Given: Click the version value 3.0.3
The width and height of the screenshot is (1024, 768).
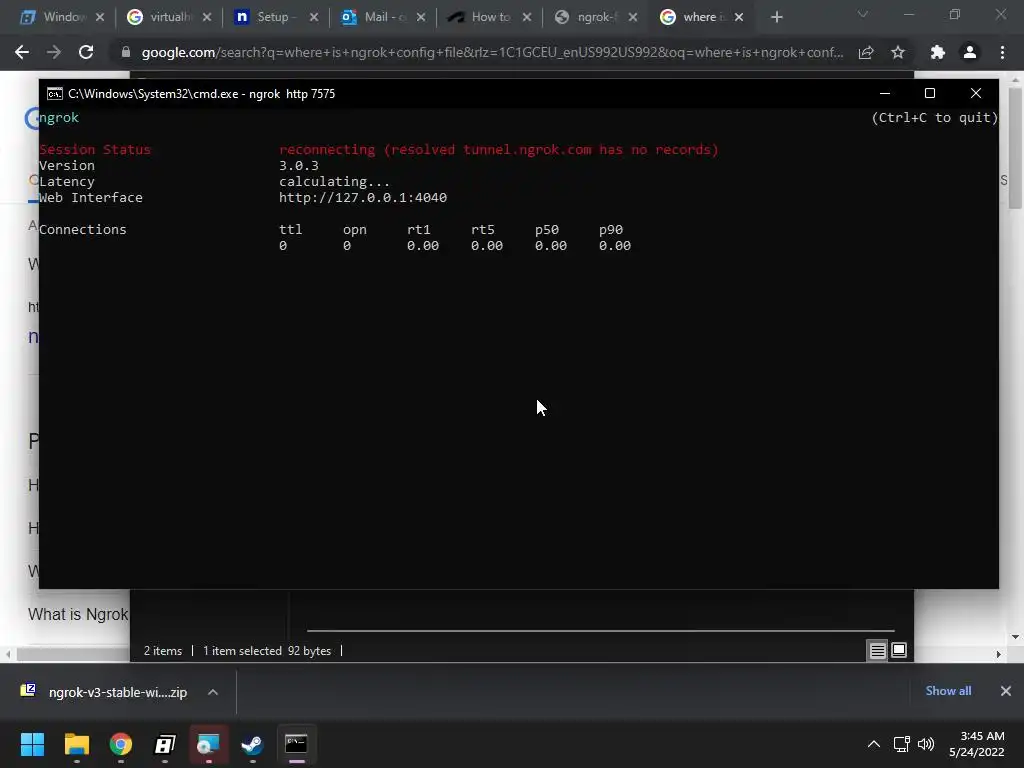Looking at the screenshot, I should pos(299,166).
